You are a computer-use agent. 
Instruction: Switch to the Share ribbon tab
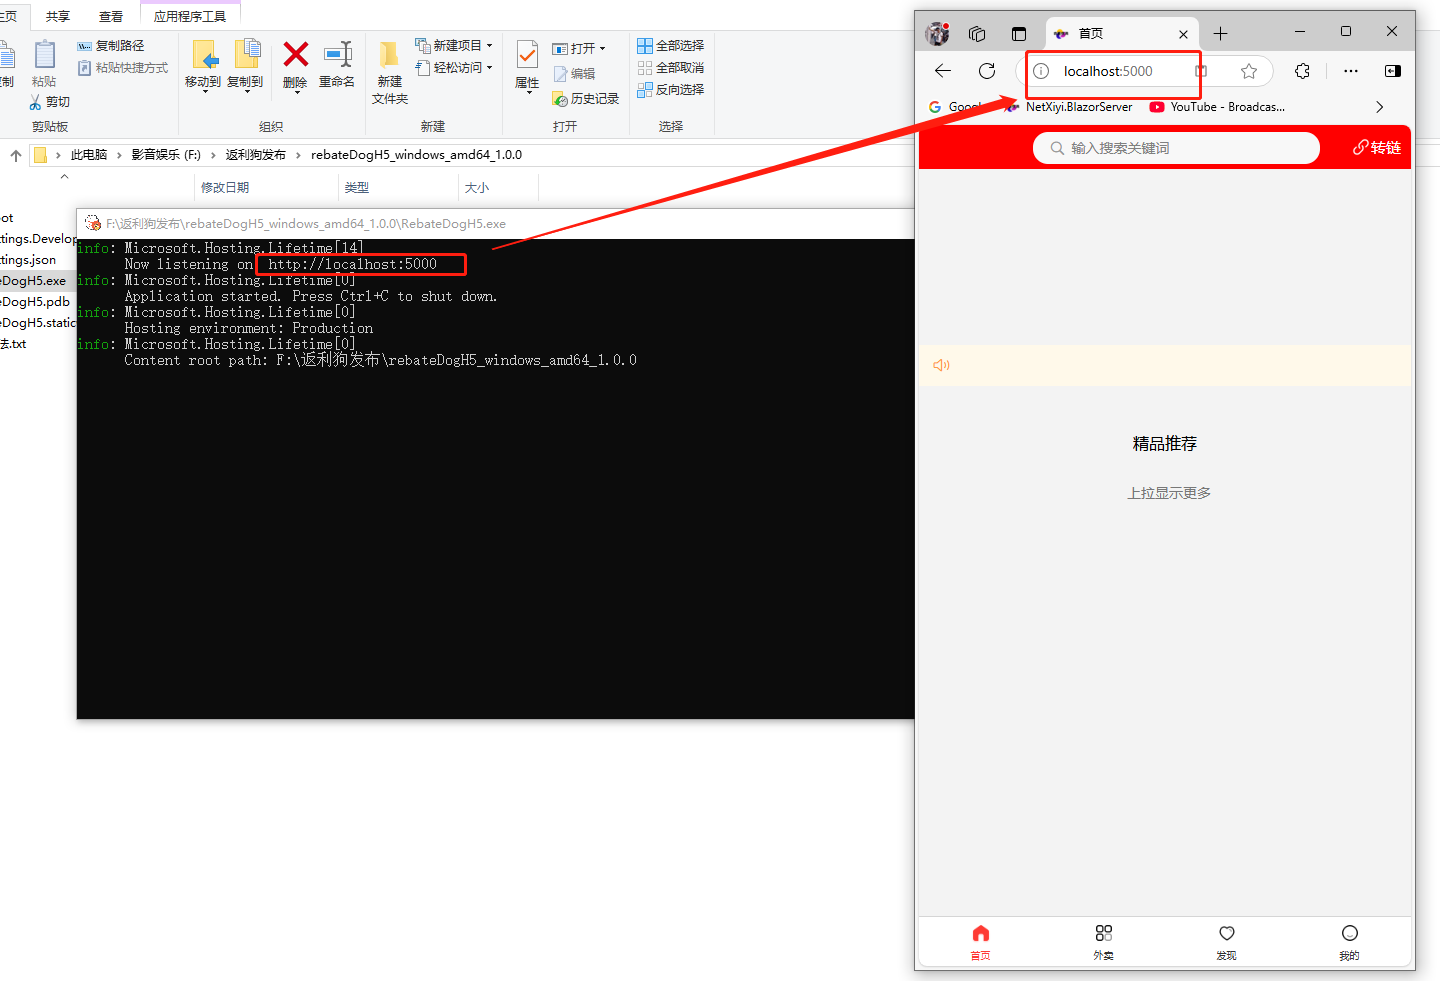58,16
